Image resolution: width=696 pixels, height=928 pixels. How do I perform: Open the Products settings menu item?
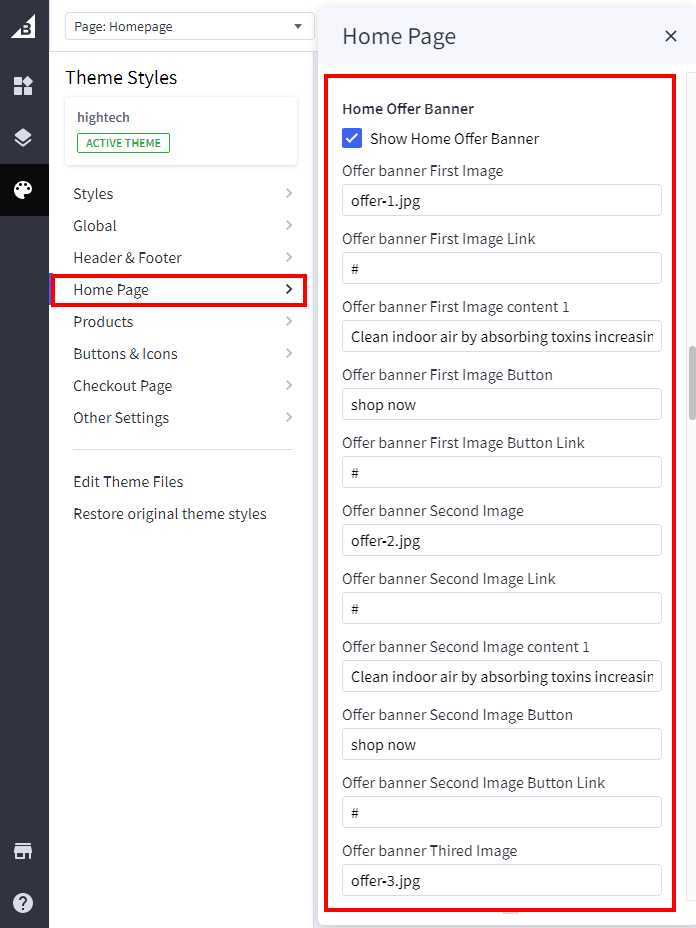click(181, 322)
